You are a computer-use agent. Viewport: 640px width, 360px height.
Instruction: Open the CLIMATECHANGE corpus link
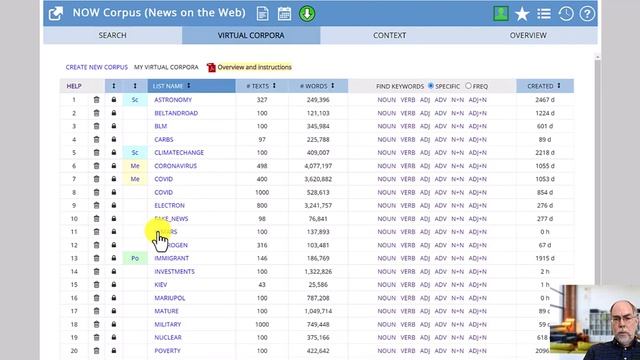pyautogui.click(x=179, y=153)
